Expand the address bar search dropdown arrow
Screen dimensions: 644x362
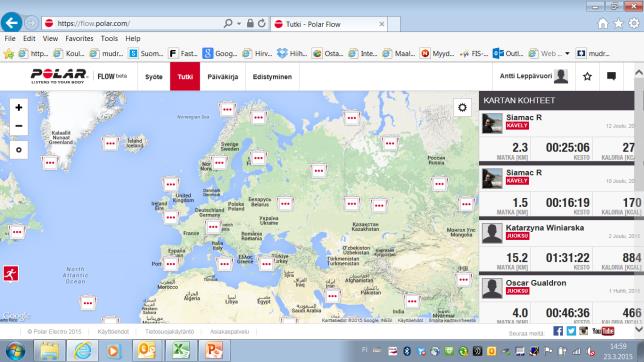click(239, 24)
